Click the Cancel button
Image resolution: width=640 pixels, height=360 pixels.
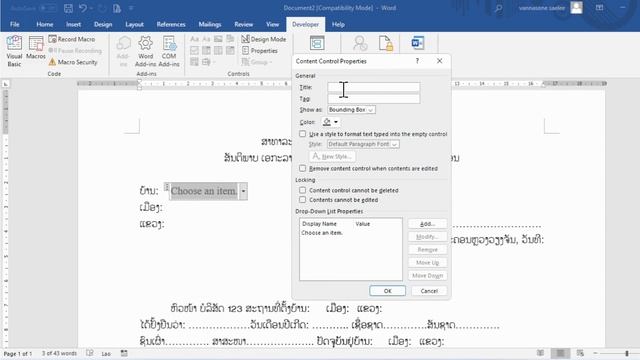pyautogui.click(x=429, y=291)
